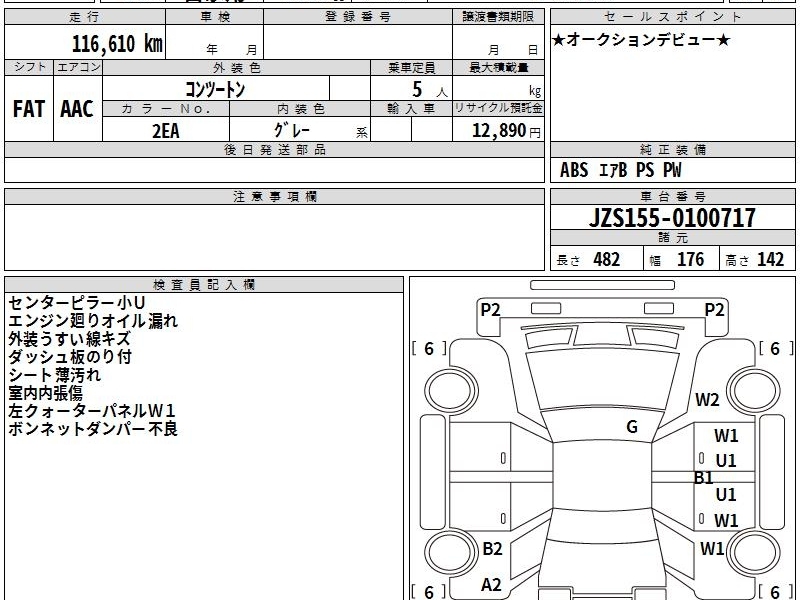Click the U1 mark just above B1
This screenshot has width=800, height=600.
tap(726, 461)
